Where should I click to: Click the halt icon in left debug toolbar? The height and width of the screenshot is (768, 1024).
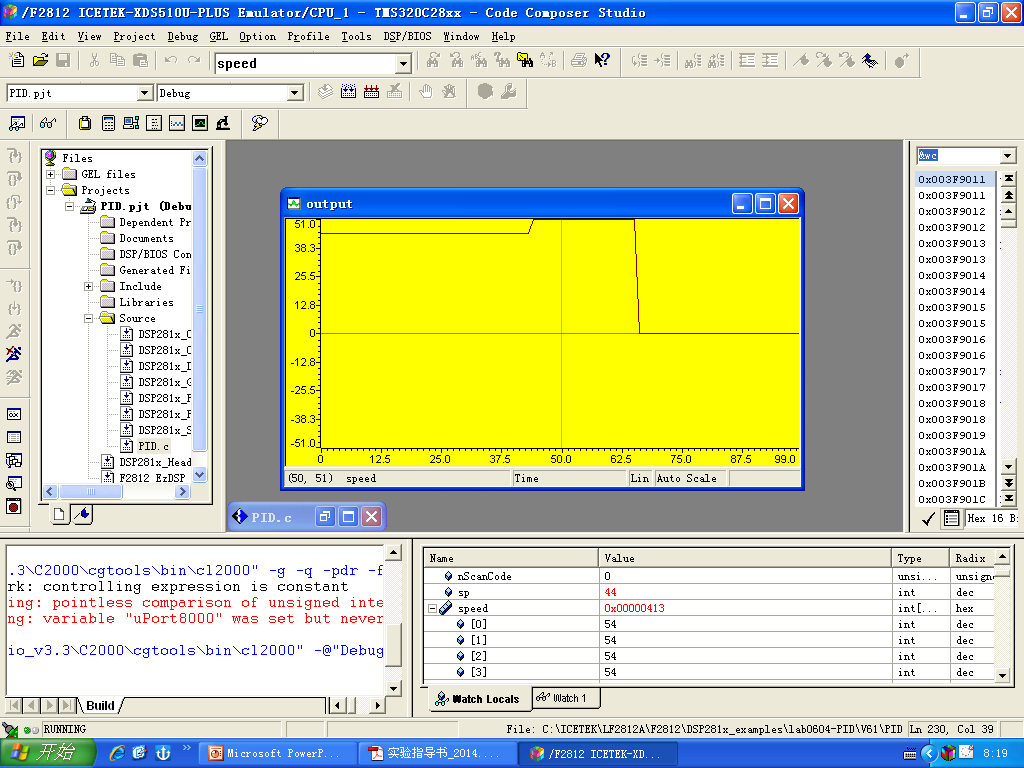pyautogui.click(x=14, y=354)
